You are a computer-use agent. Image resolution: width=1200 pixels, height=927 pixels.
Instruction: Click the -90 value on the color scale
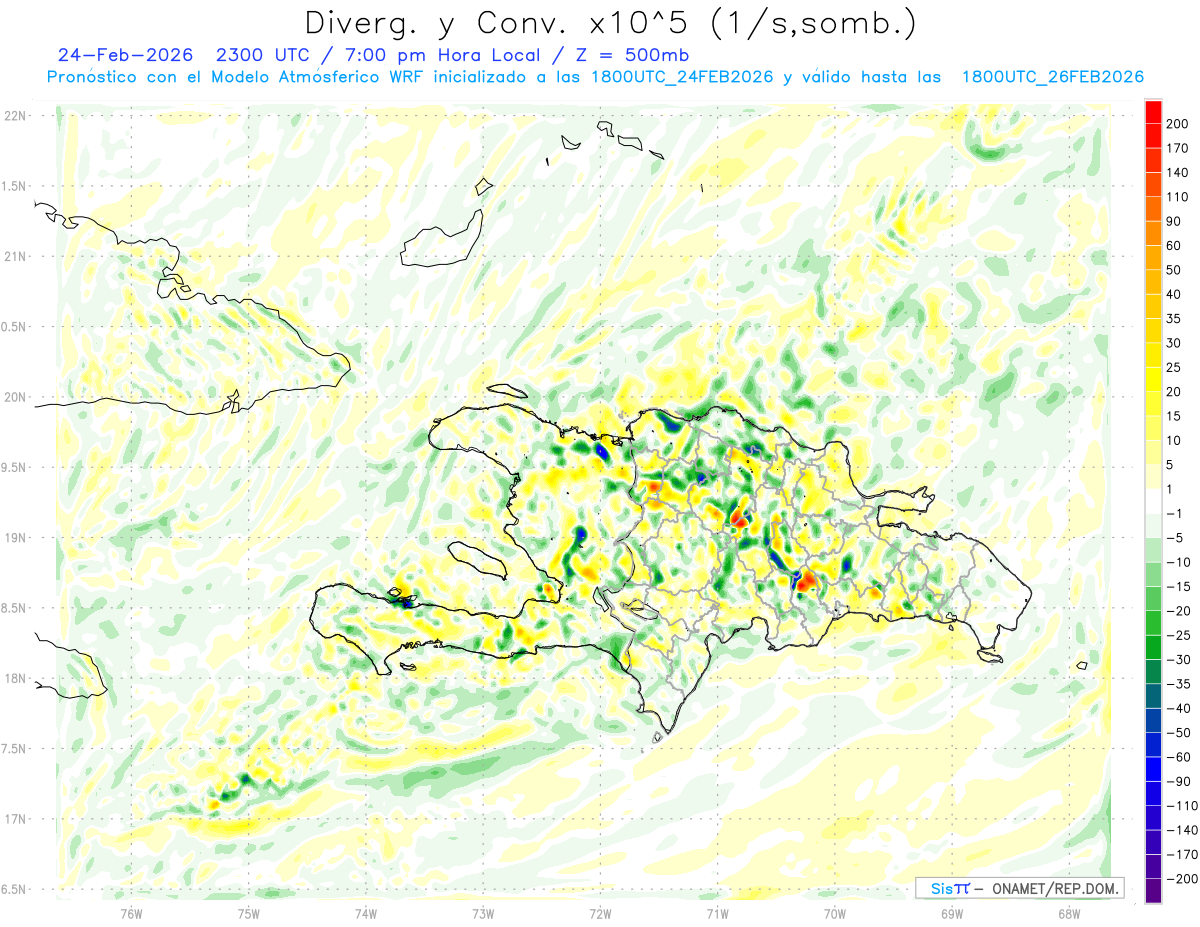pyautogui.click(x=1179, y=781)
